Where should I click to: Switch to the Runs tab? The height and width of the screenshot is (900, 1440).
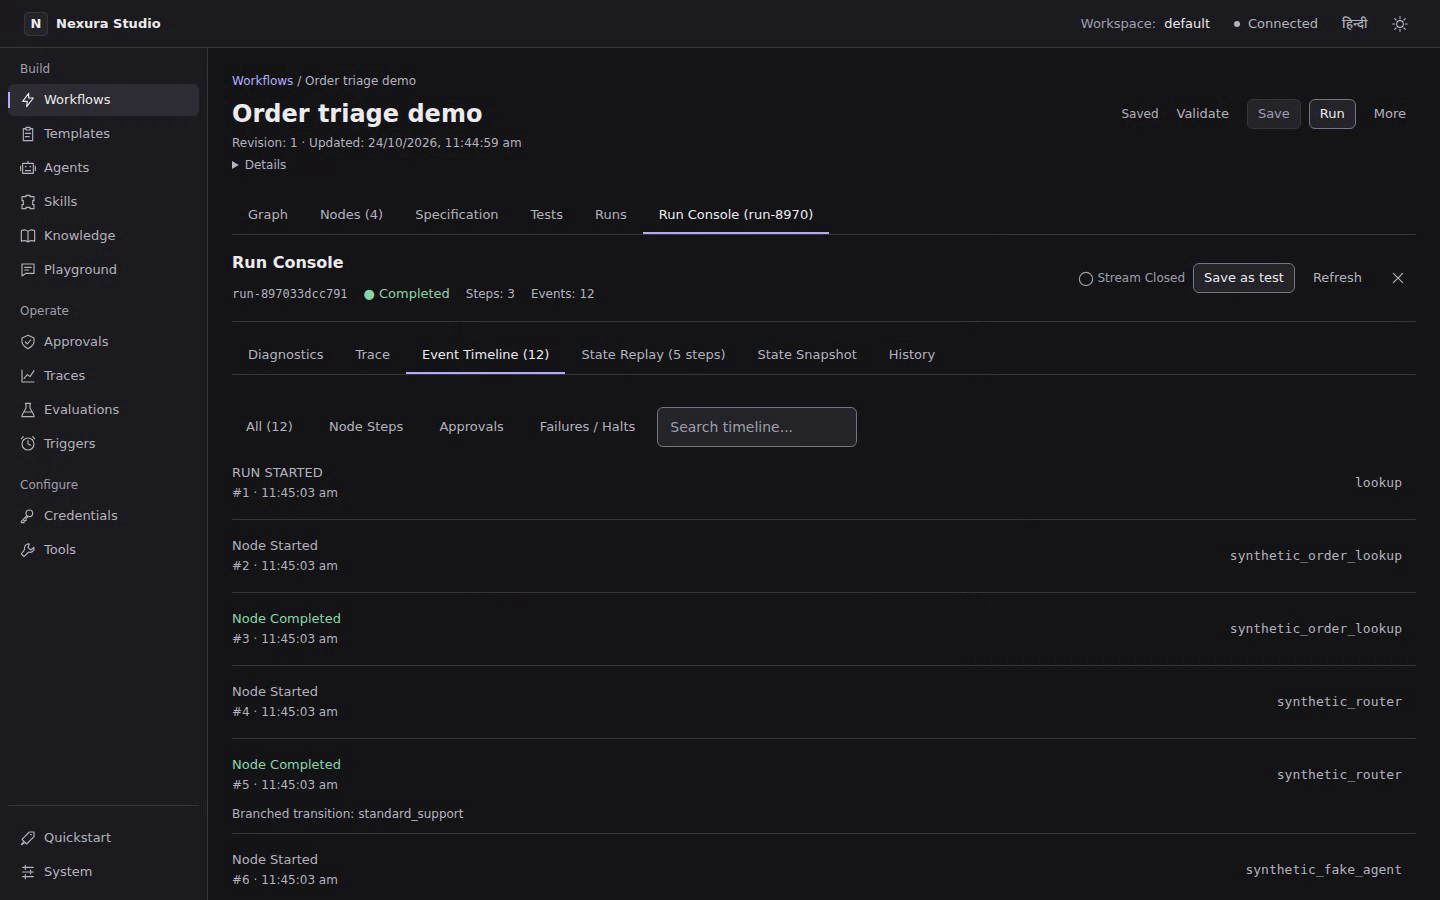610,215
